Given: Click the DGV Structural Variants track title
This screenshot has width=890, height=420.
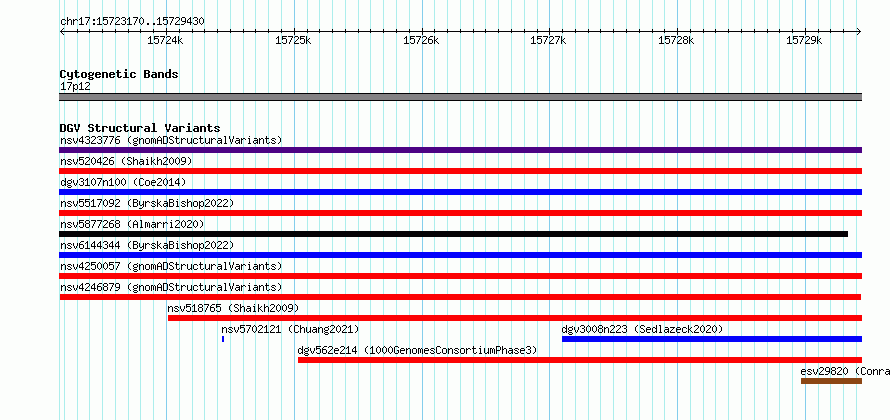Looking at the screenshot, I should [140, 128].
